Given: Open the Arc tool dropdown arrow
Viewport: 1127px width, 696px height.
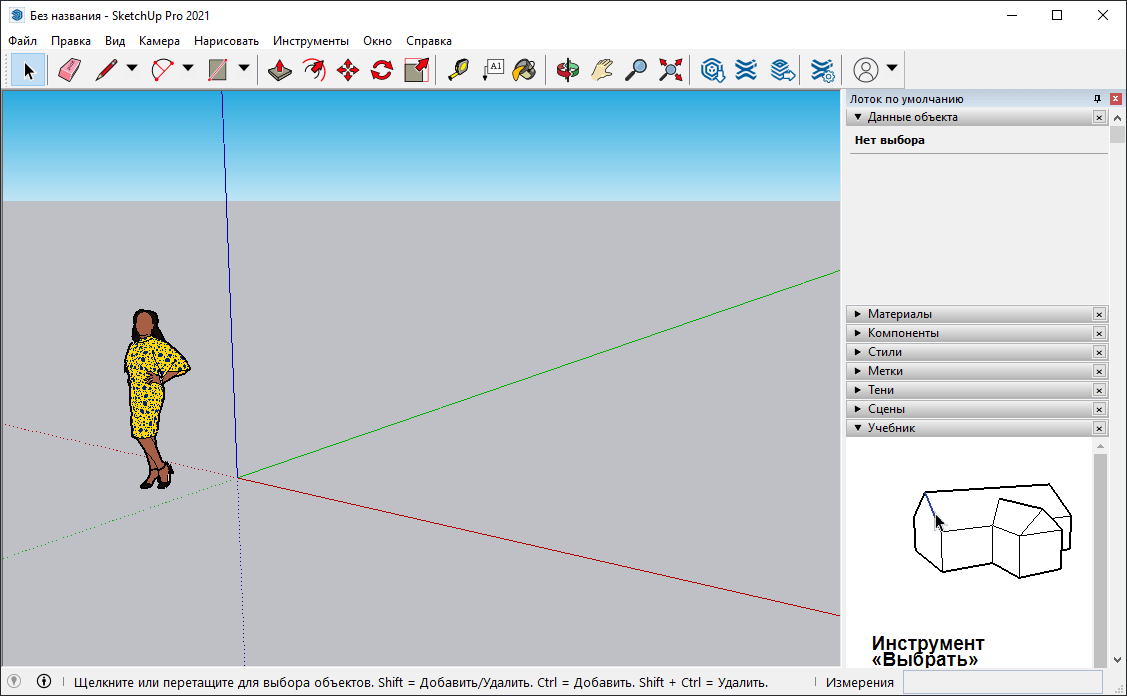Looking at the screenshot, I should [188, 70].
